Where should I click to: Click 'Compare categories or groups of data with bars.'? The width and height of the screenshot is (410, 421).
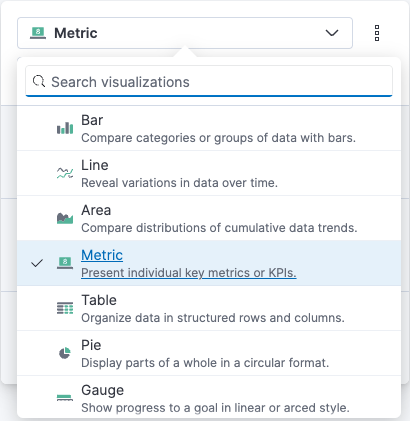click(218, 138)
